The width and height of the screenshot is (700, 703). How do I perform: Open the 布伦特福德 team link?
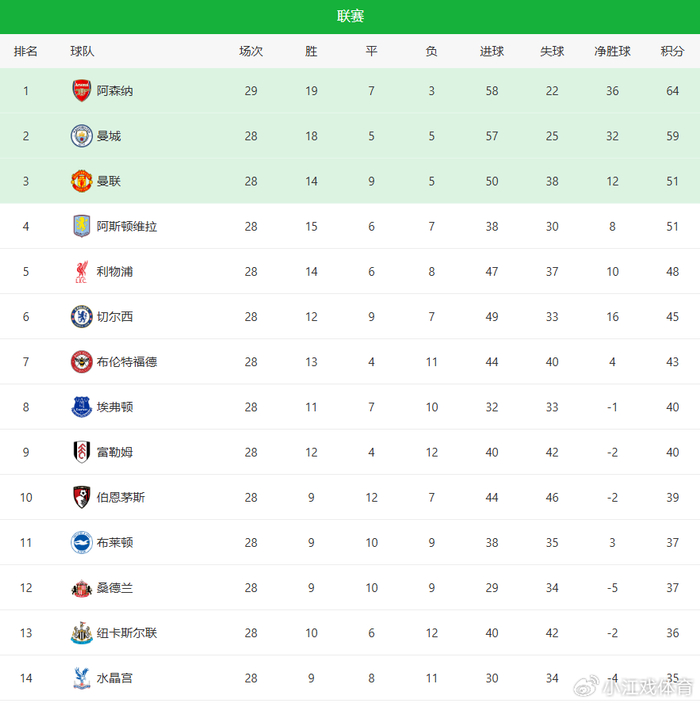pyautogui.click(x=127, y=362)
